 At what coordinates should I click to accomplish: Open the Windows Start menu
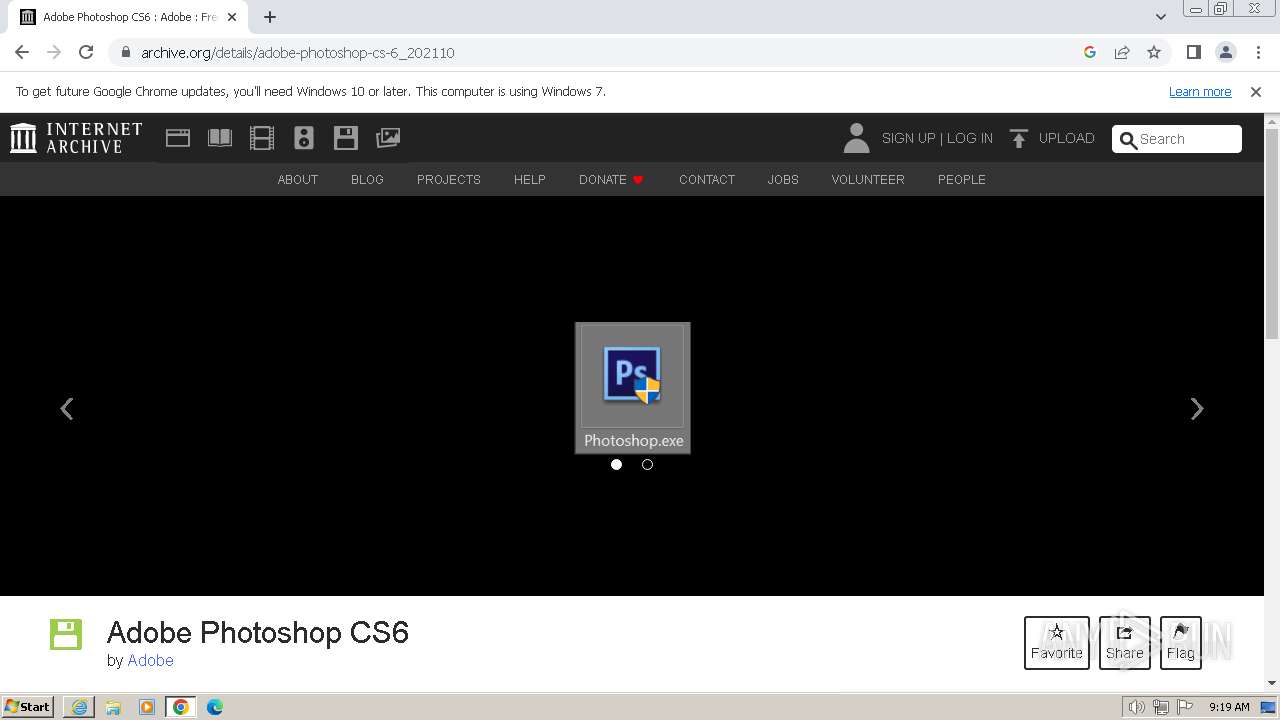[x=28, y=707]
